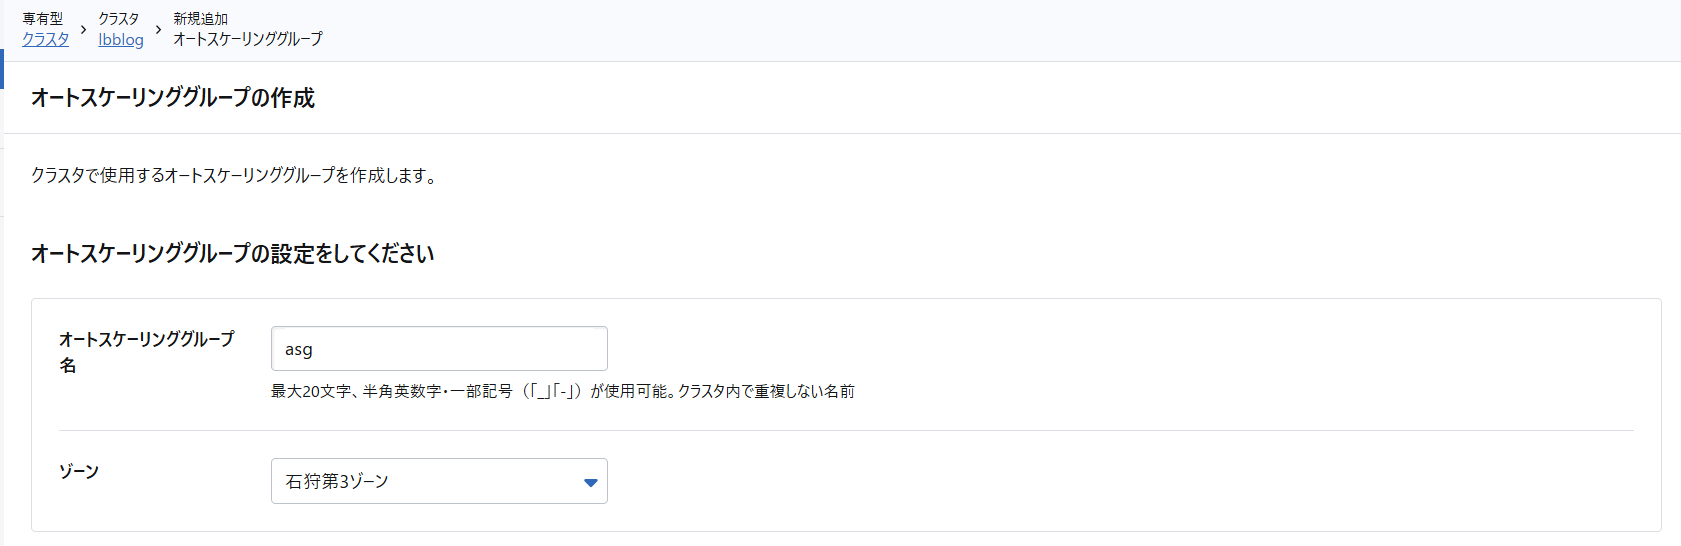
Task: Click the オートスケーリンググループの作成 page heading
Action: [x=173, y=98]
